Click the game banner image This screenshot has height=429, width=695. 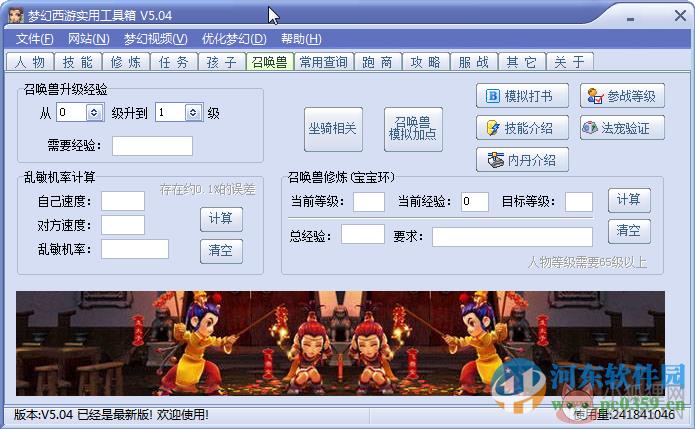[340, 343]
